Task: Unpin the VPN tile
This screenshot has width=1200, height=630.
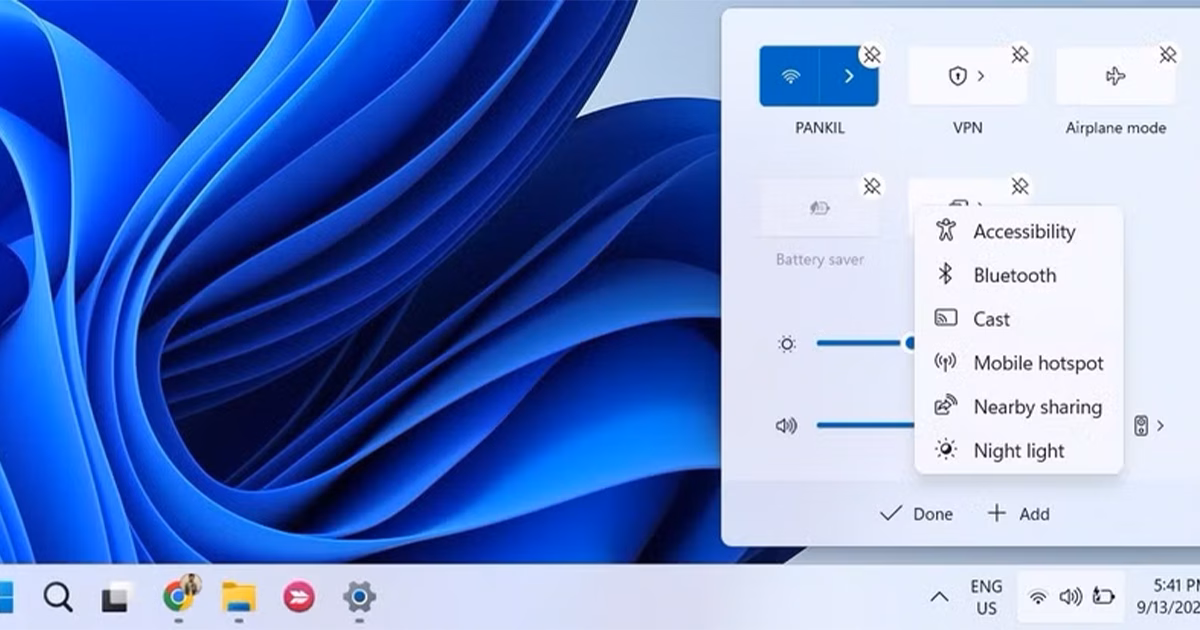Action: (x=1020, y=55)
